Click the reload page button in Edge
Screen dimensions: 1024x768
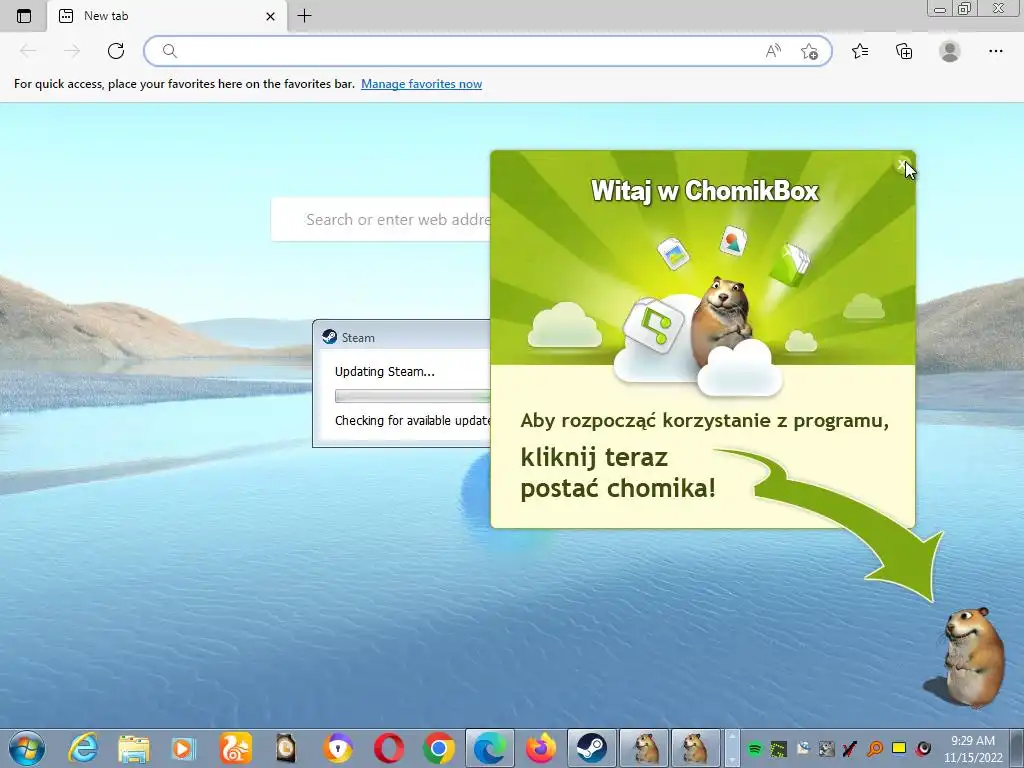tap(116, 51)
